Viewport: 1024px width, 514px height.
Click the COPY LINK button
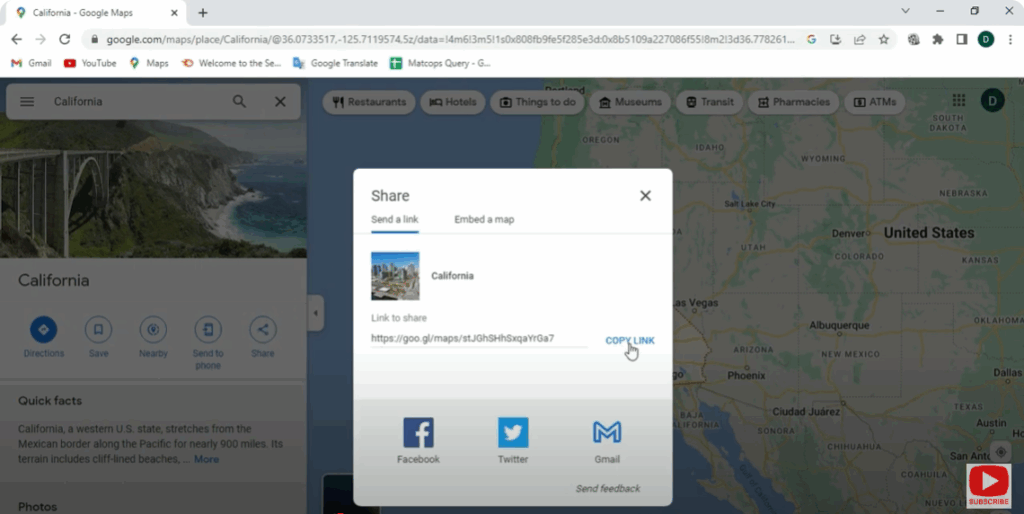[x=630, y=340]
